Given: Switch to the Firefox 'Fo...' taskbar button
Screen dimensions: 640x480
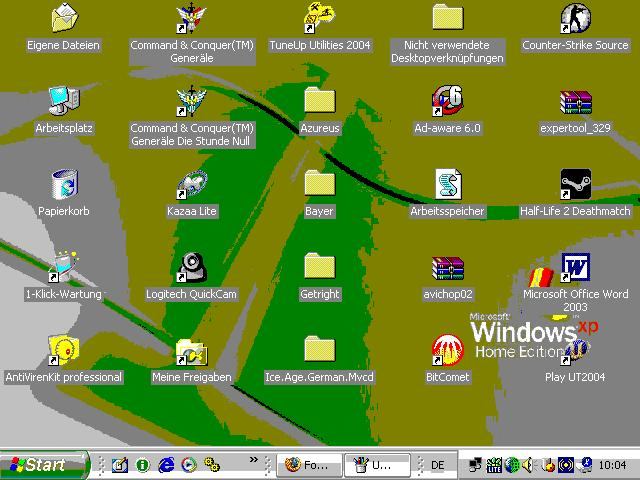Looking at the screenshot, I should [309, 465].
